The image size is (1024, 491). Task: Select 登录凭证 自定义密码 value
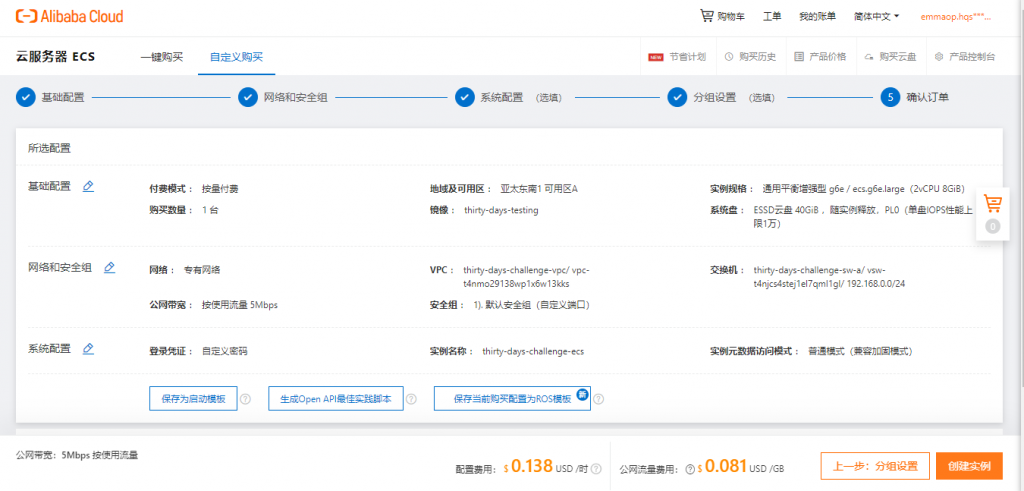point(225,351)
